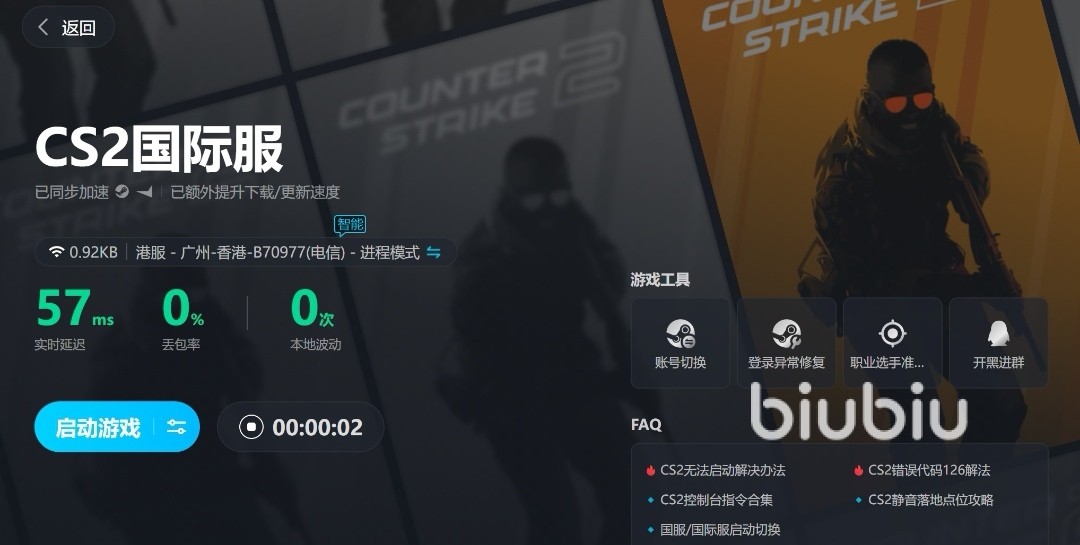Viewport: 1080px width, 545px height.
Task: Open FAQ CS2错误代码126解法
Action: pos(929,470)
